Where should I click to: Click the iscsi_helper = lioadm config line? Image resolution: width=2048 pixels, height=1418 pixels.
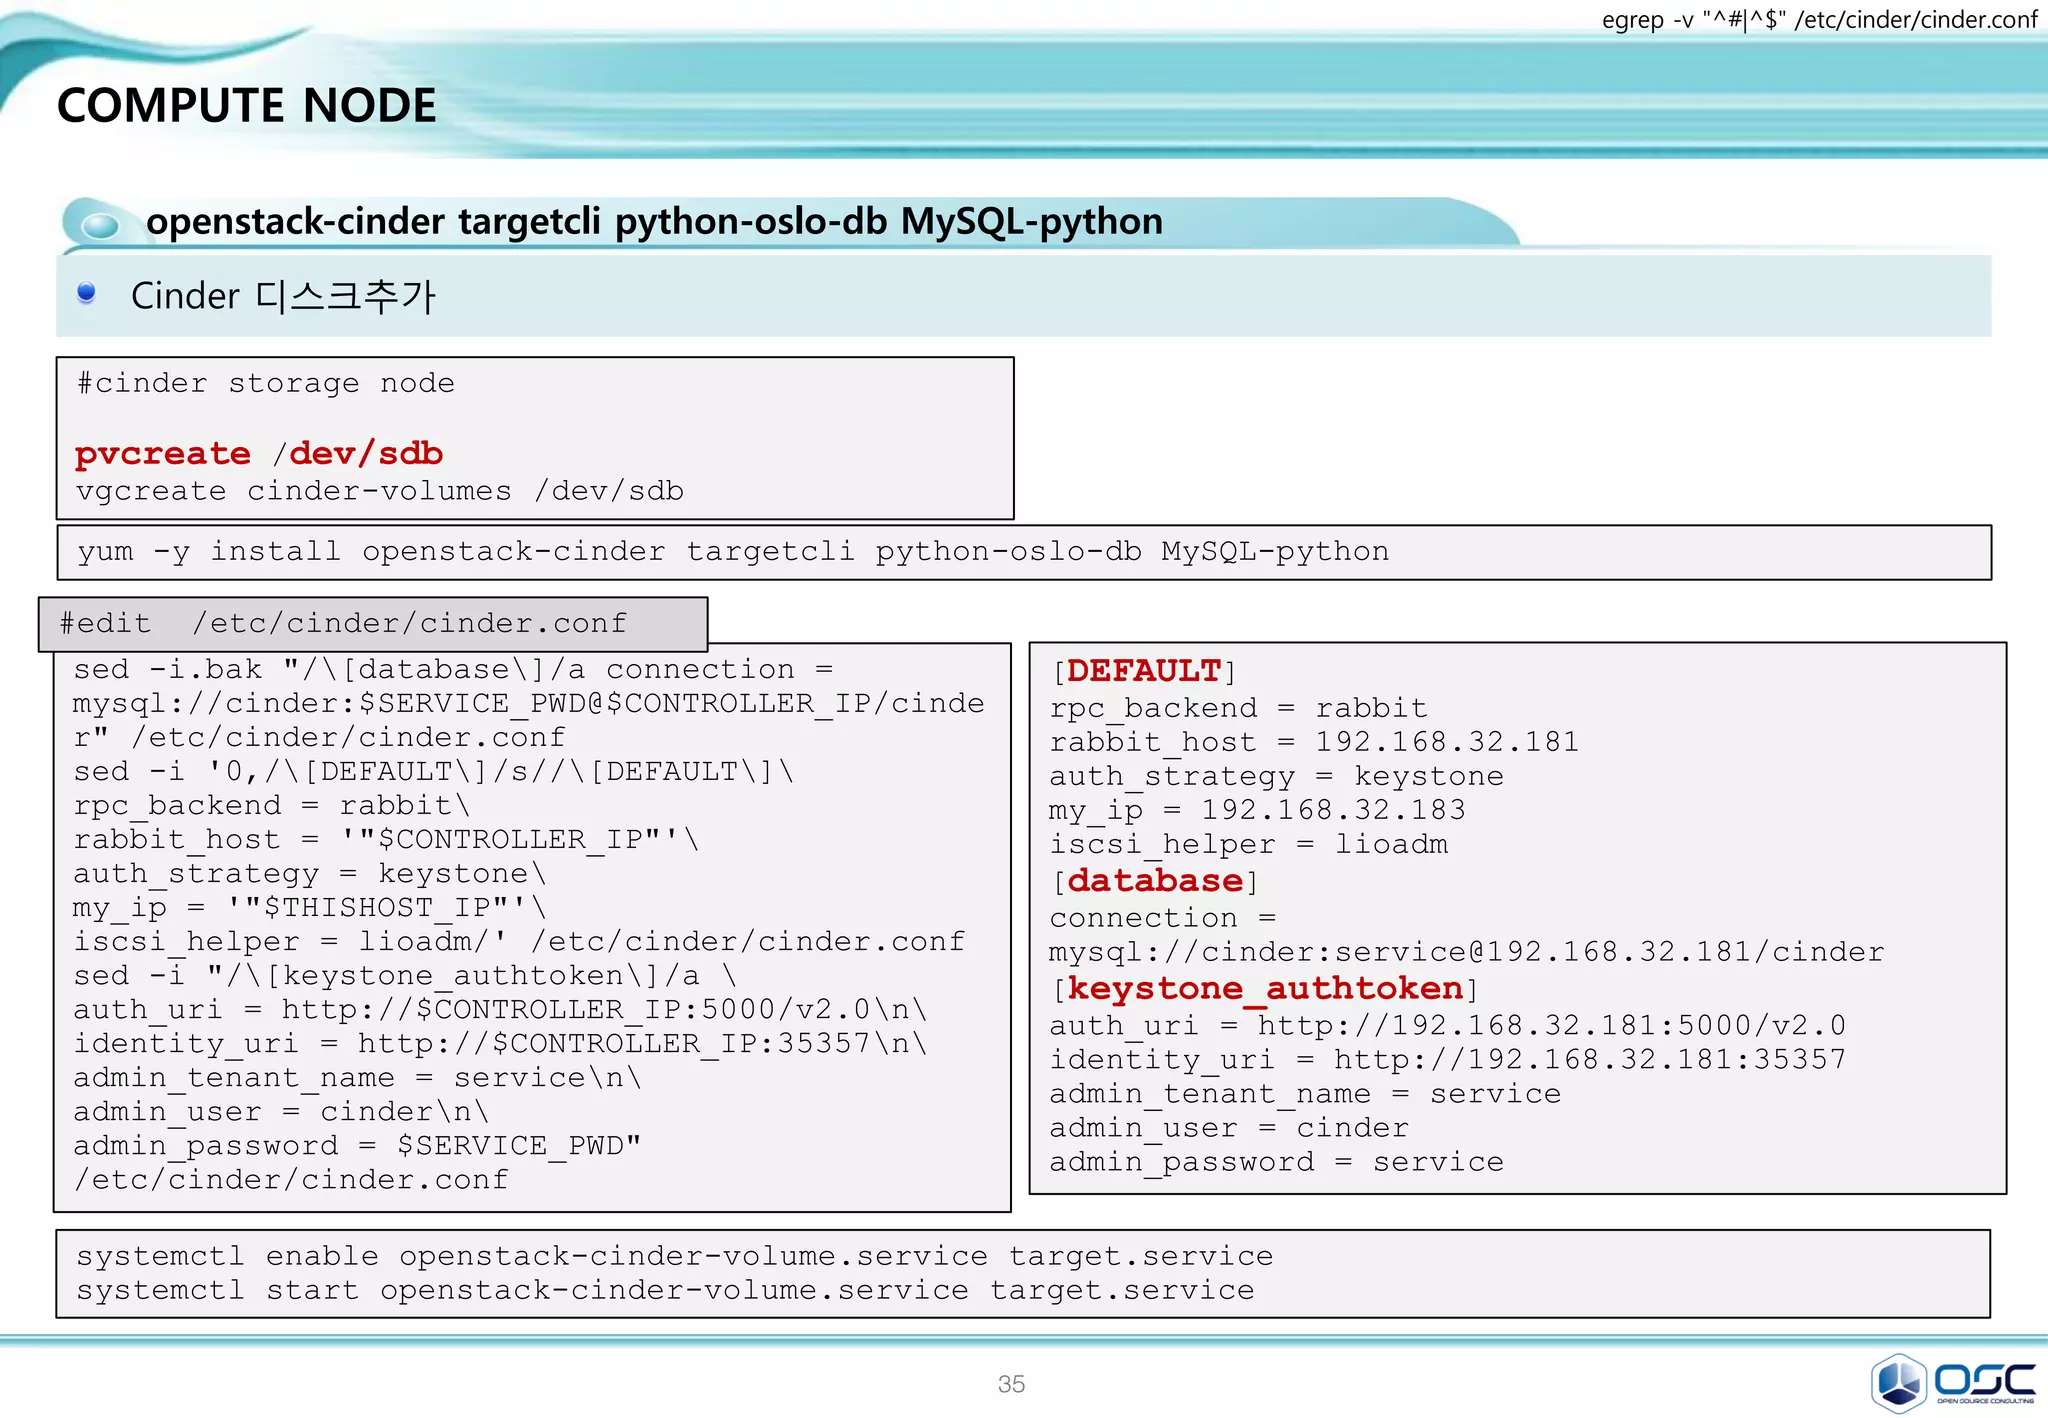[x=1248, y=845]
